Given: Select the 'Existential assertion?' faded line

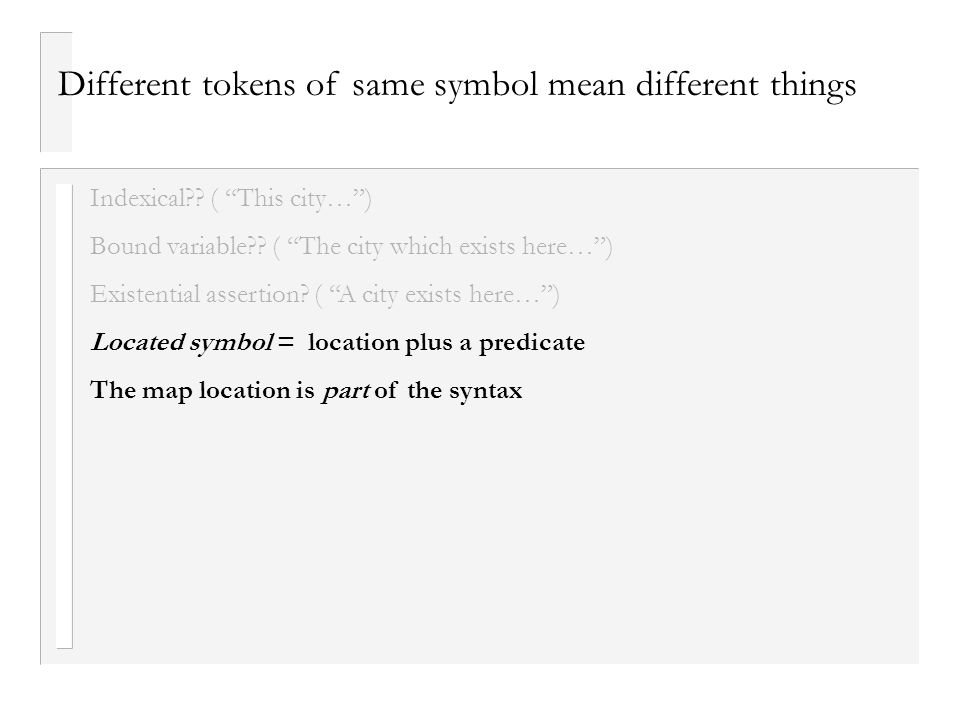Looking at the screenshot, I should coord(325,294).
